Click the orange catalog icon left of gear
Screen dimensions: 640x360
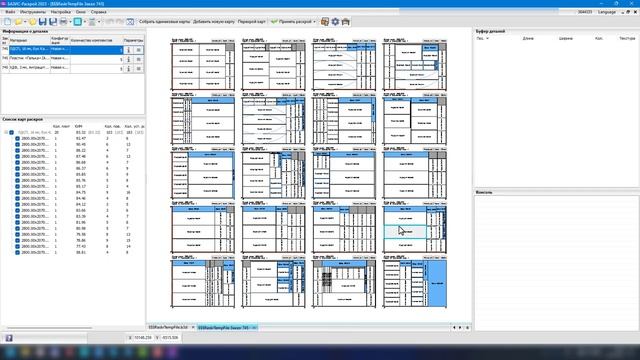[x=325, y=22]
